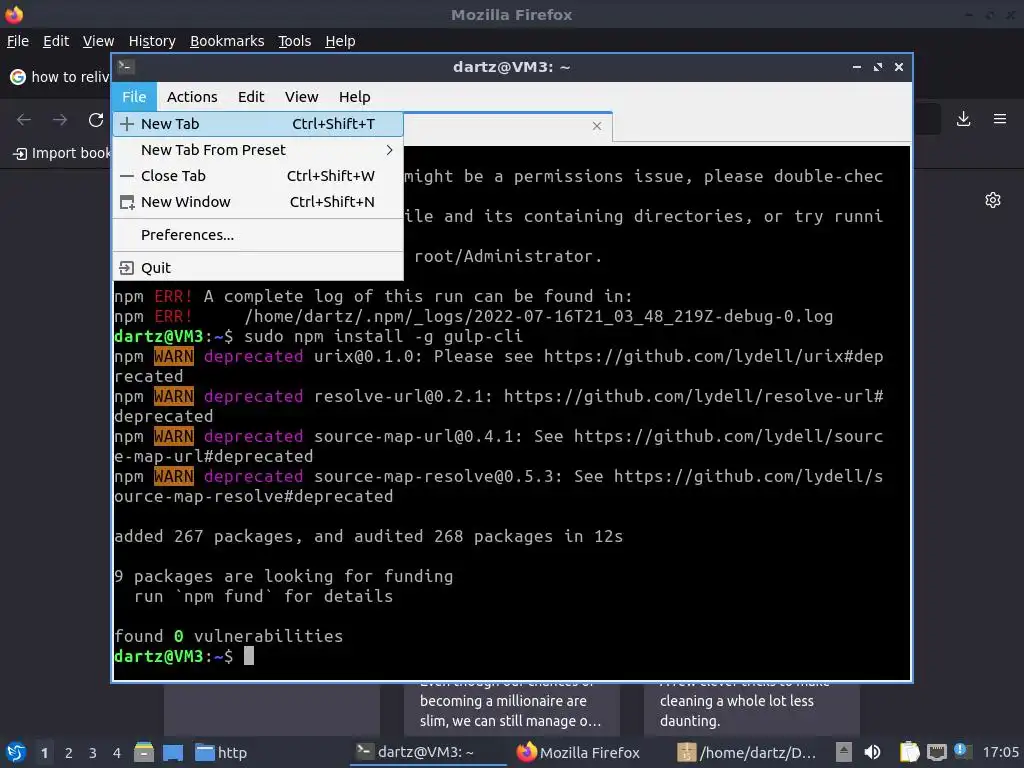This screenshot has width=1024, height=768.
Task: Open the file manager quick-launch icon
Action: [x=144, y=752]
